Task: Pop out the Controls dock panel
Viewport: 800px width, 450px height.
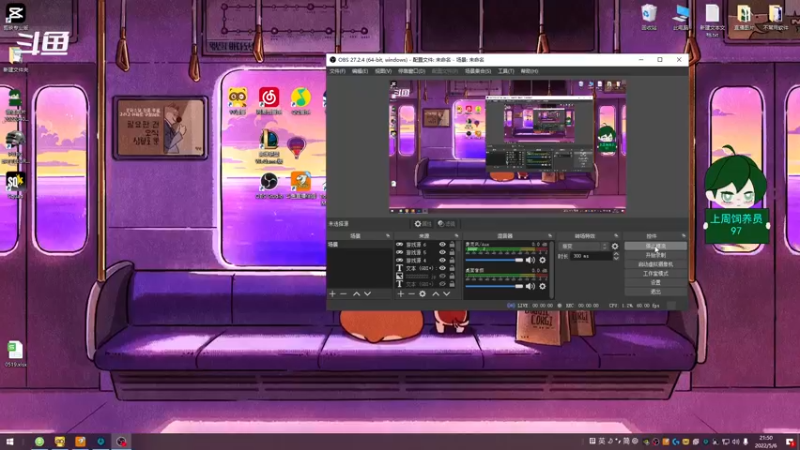Action: click(684, 236)
